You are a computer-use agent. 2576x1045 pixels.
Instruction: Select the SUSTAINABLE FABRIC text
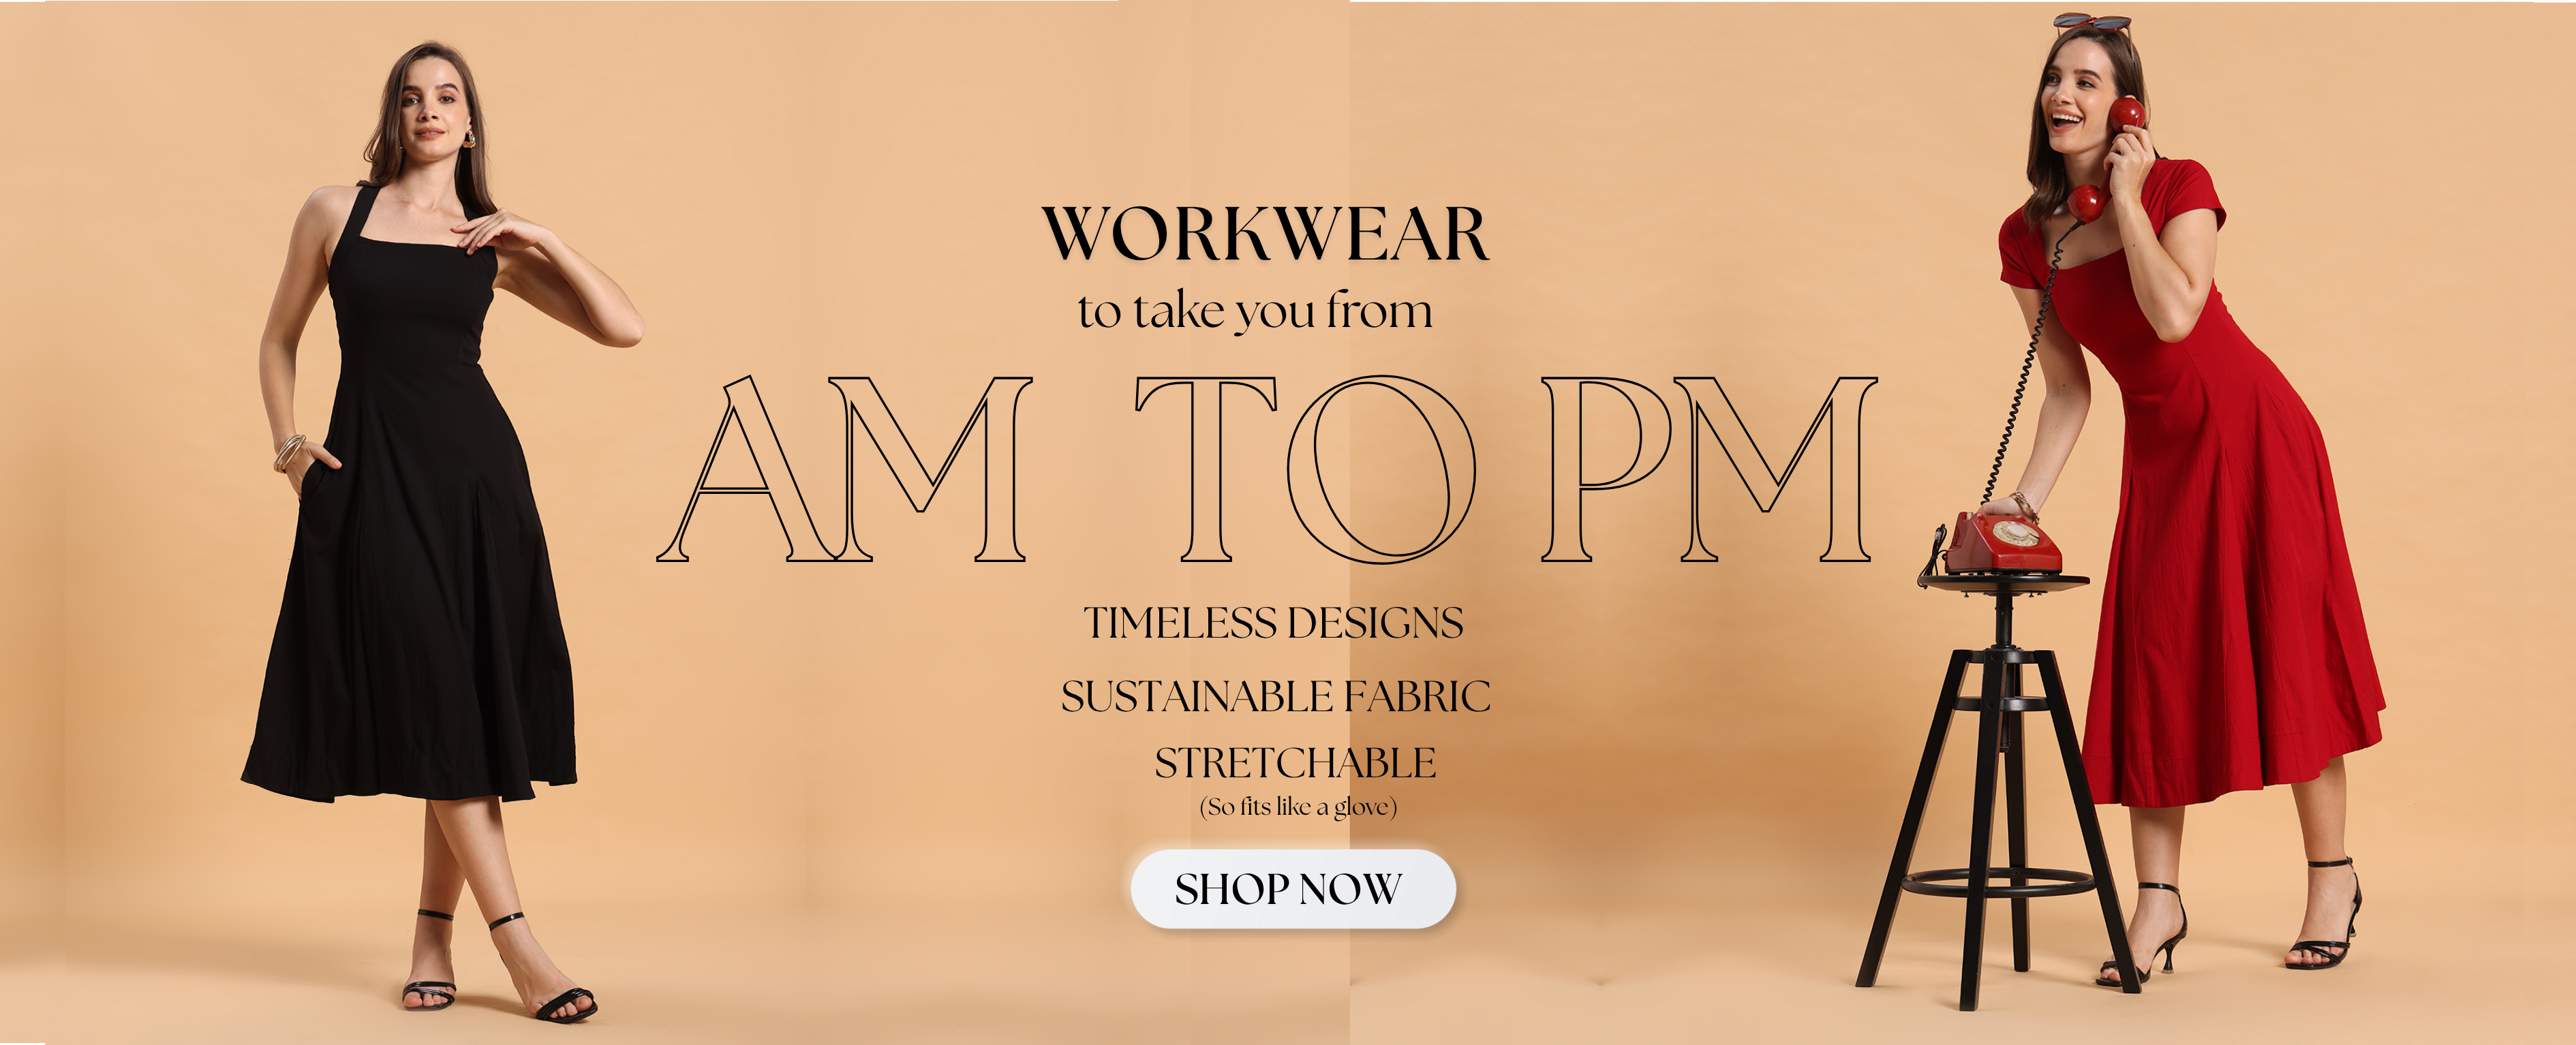coord(1275,697)
